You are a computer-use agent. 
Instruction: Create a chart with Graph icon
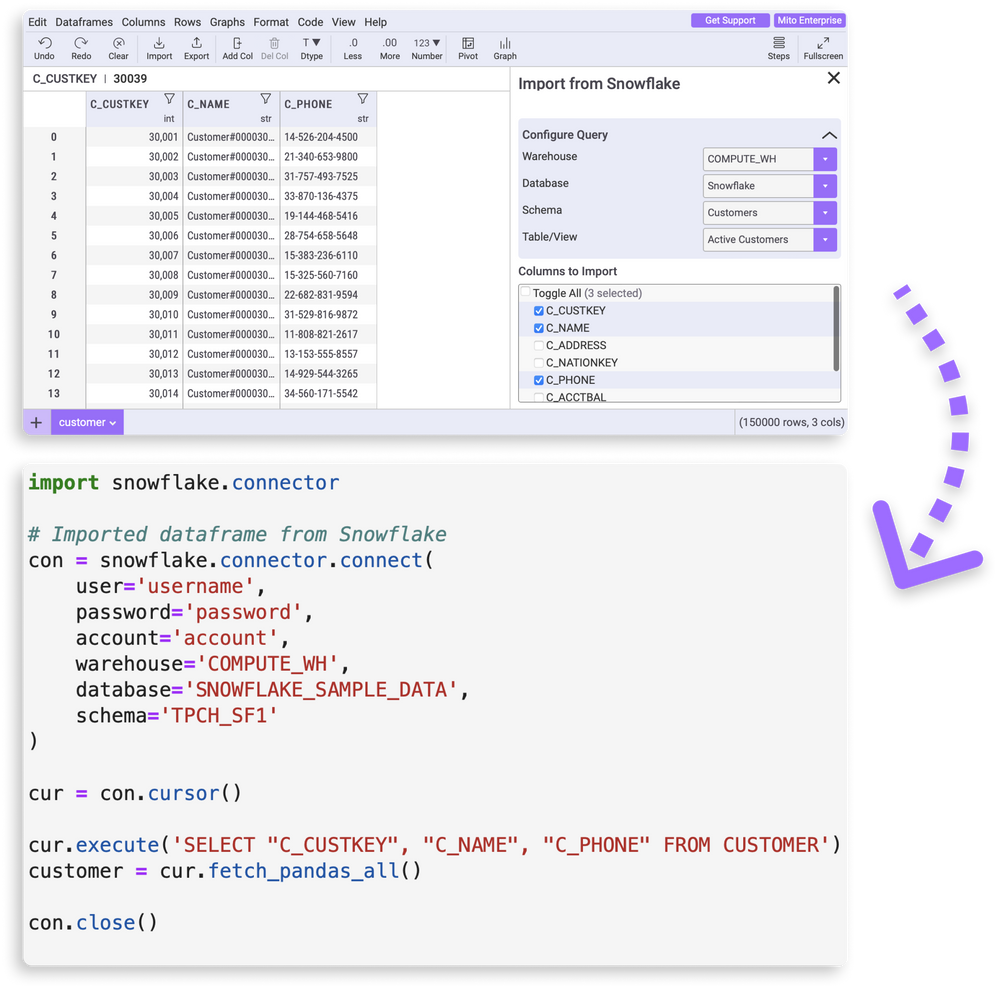click(505, 48)
